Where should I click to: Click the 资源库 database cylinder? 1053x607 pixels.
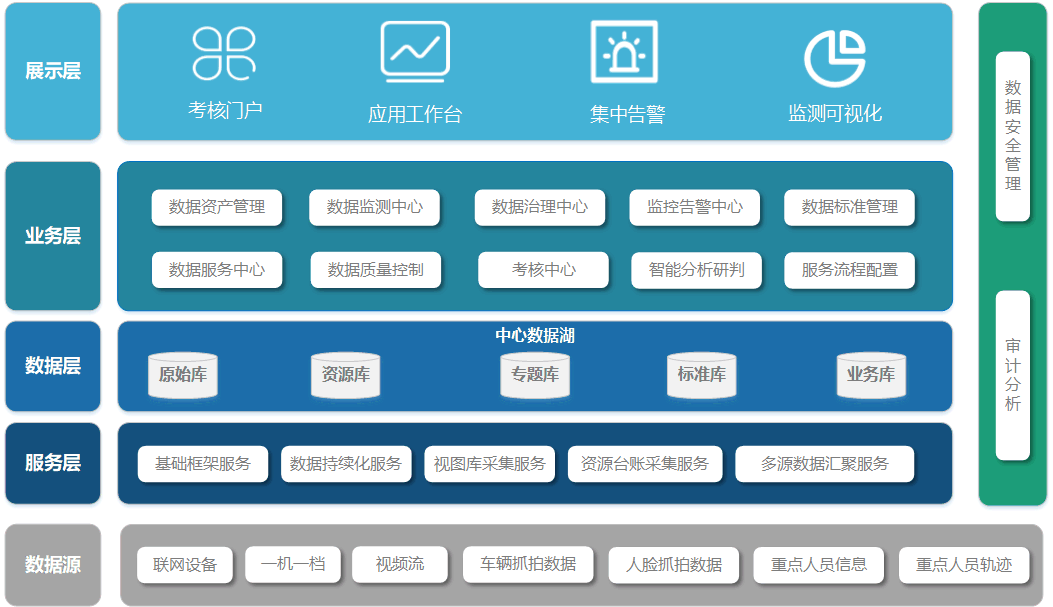pyautogui.click(x=346, y=375)
